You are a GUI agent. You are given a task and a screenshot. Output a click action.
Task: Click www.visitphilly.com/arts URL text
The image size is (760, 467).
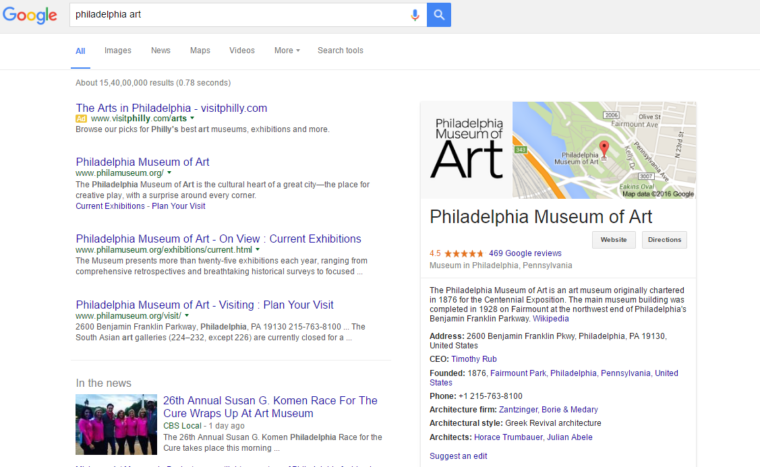coord(139,118)
